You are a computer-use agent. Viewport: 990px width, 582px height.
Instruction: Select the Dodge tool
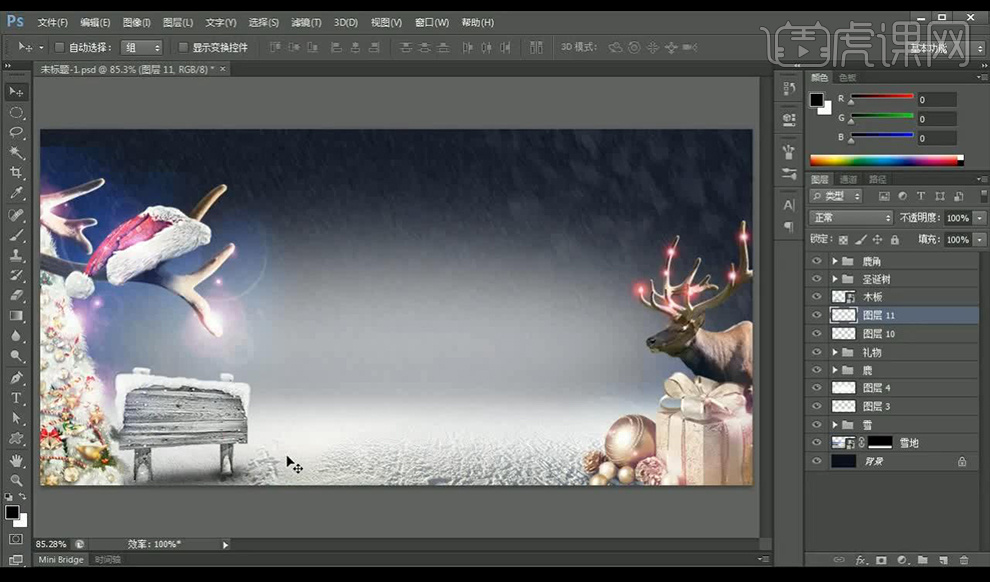[16, 356]
